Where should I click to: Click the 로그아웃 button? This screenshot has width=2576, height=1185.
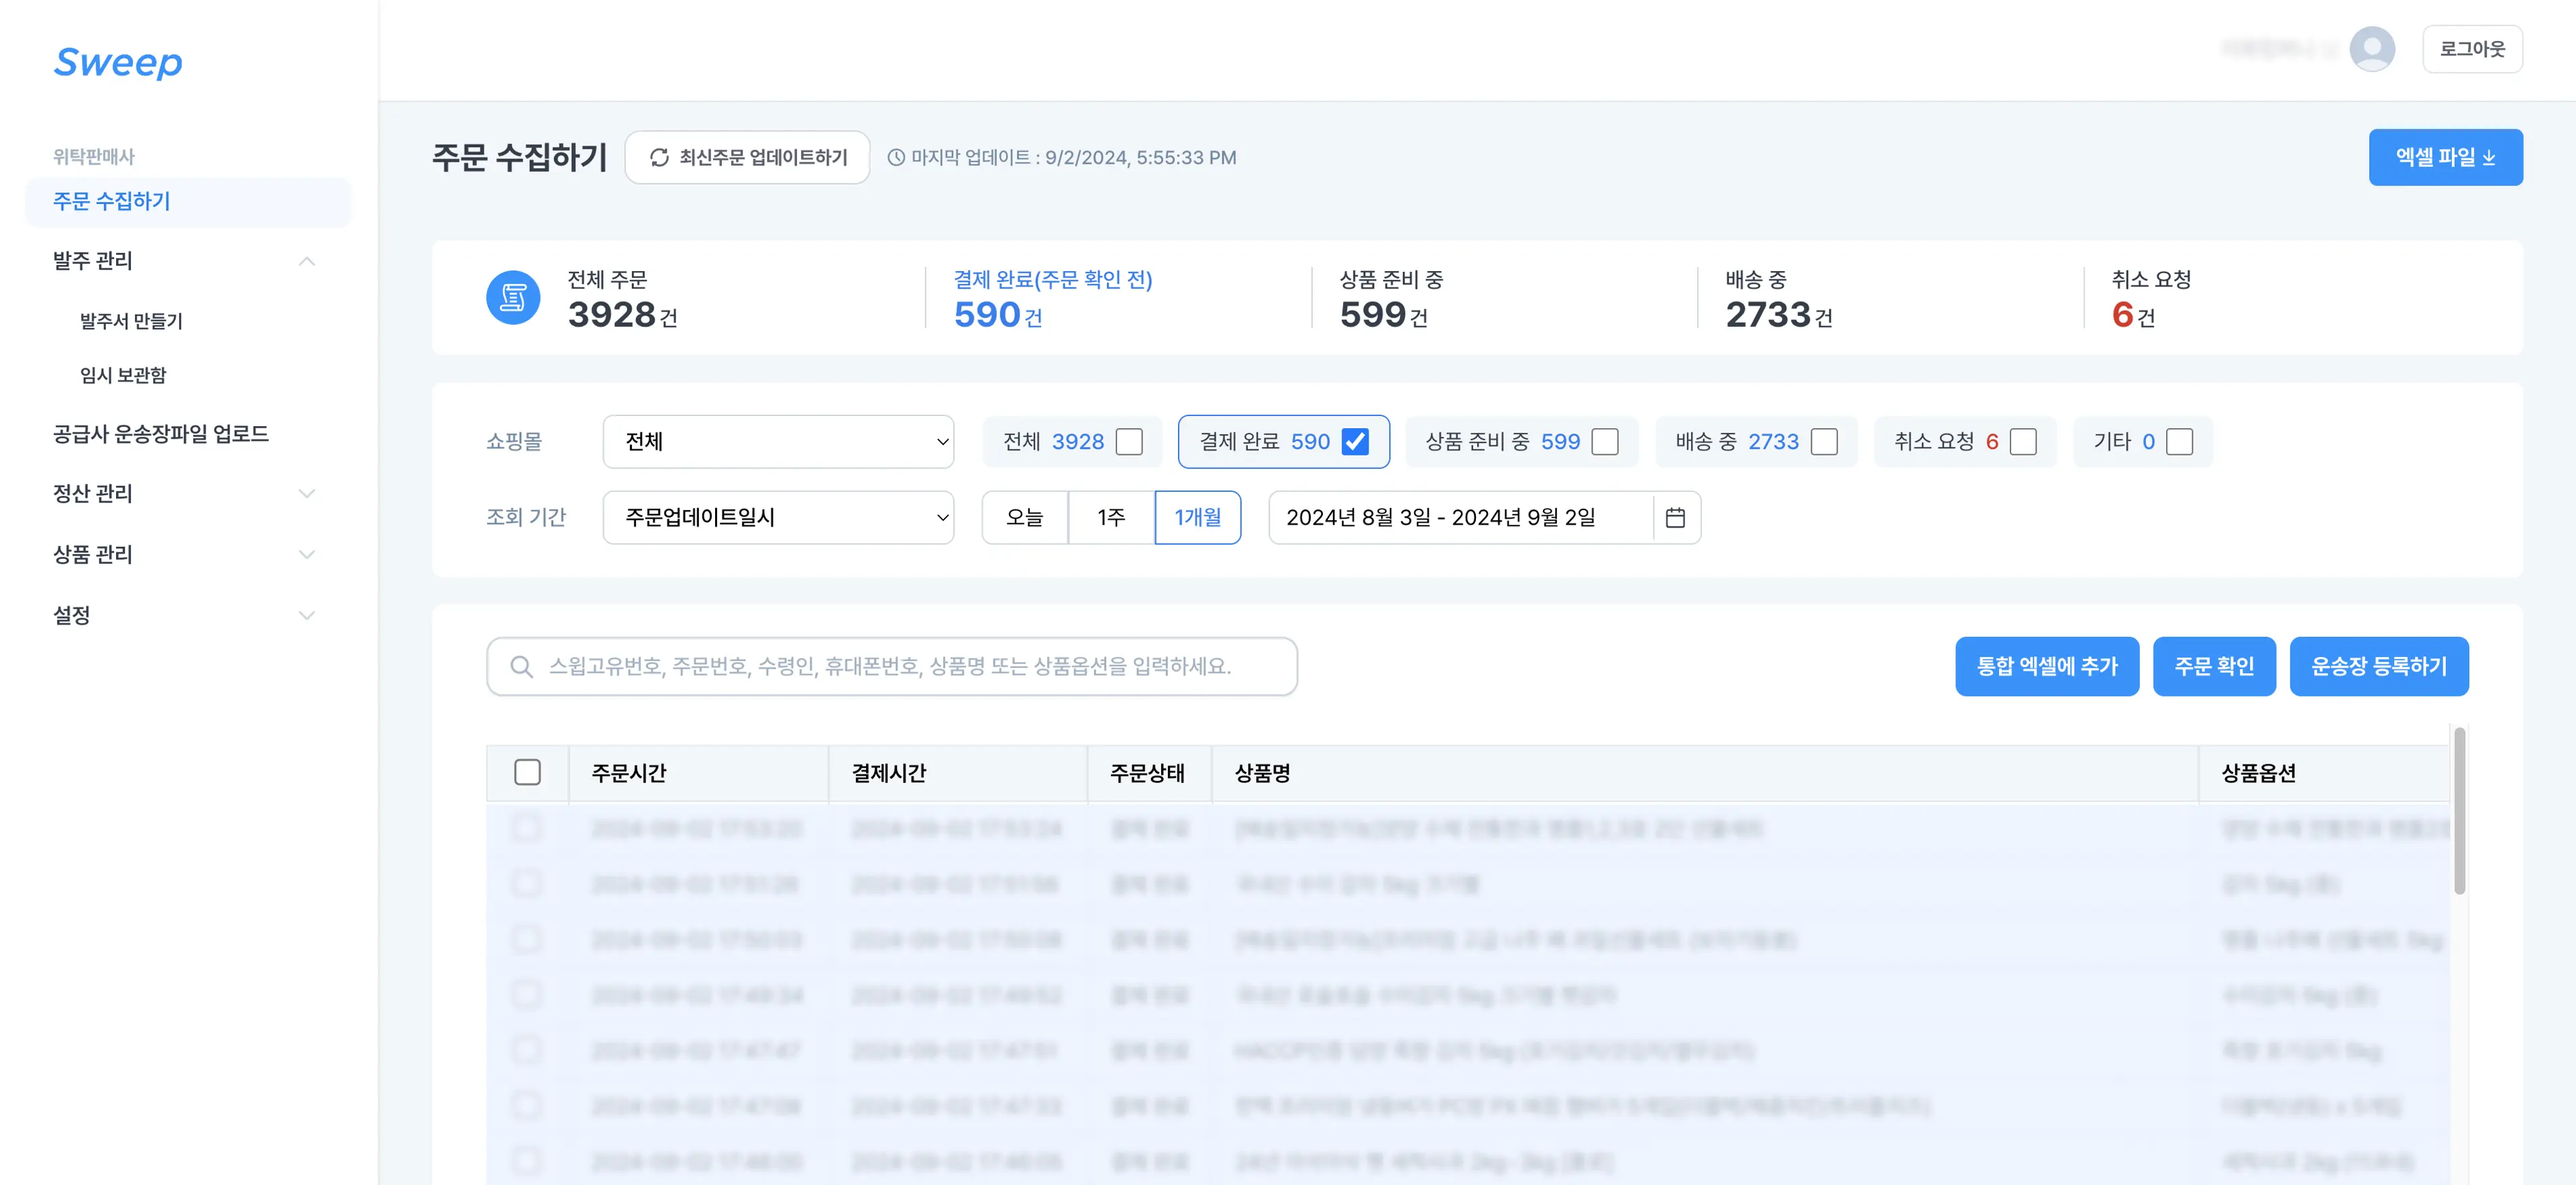2472,49
